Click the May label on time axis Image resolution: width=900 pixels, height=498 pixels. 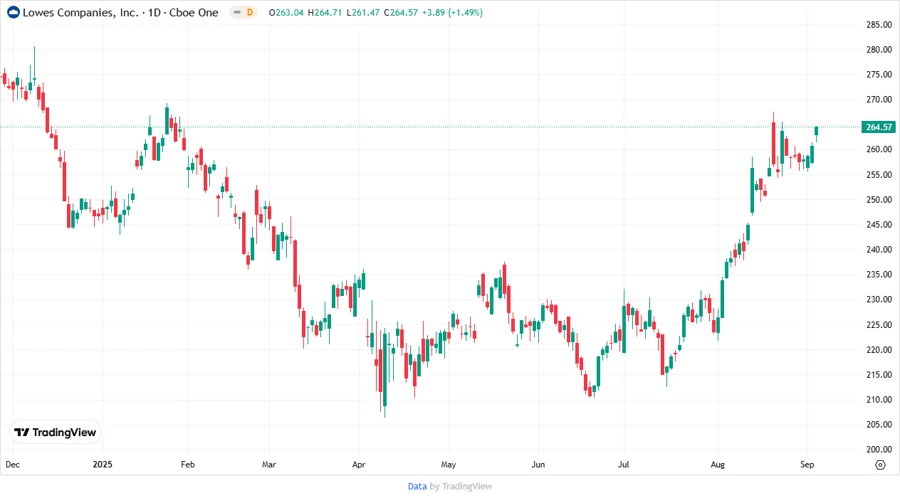point(448,464)
